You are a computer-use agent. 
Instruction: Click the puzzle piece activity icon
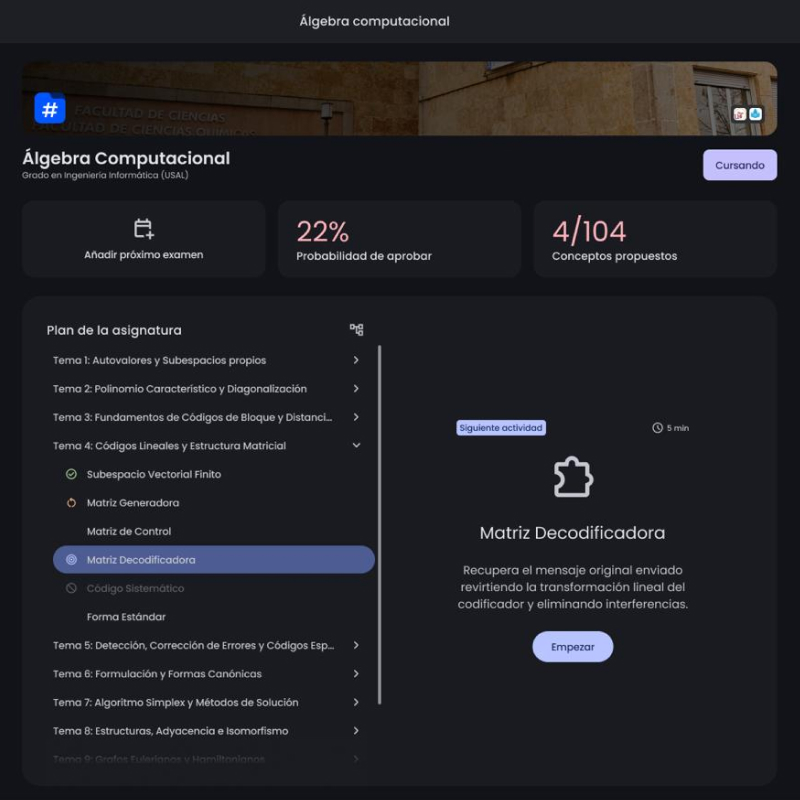click(573, 477)
